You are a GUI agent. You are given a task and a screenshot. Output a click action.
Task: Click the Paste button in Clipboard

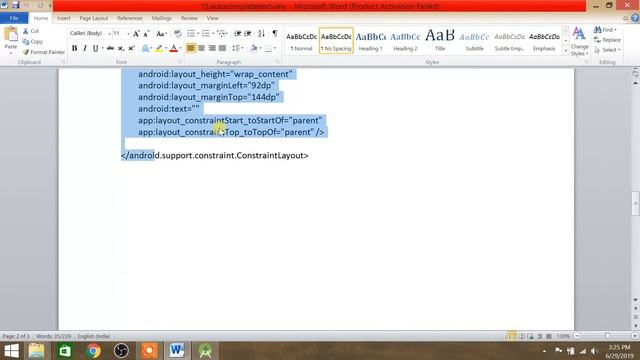click(x=11, y=40)
